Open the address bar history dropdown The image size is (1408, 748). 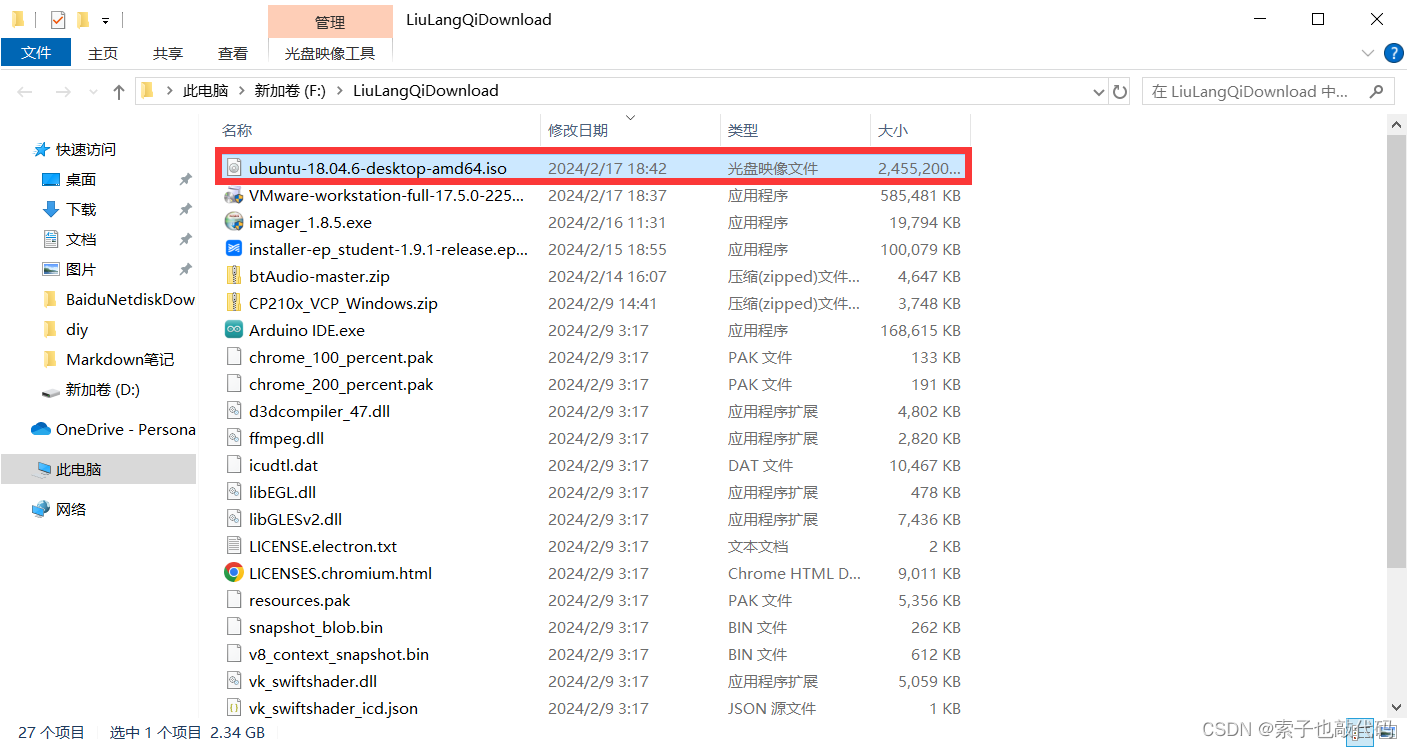1099,91
